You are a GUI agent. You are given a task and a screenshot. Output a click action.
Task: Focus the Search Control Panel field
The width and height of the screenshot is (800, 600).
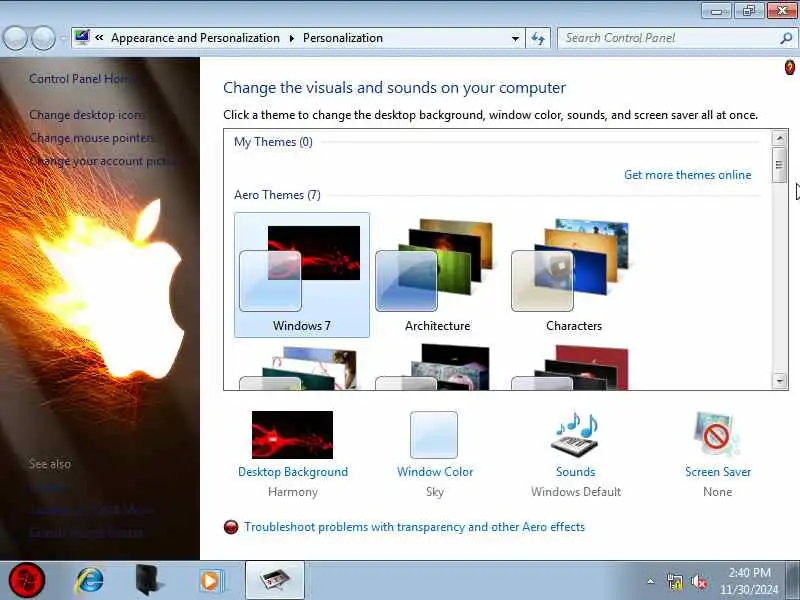669,38
